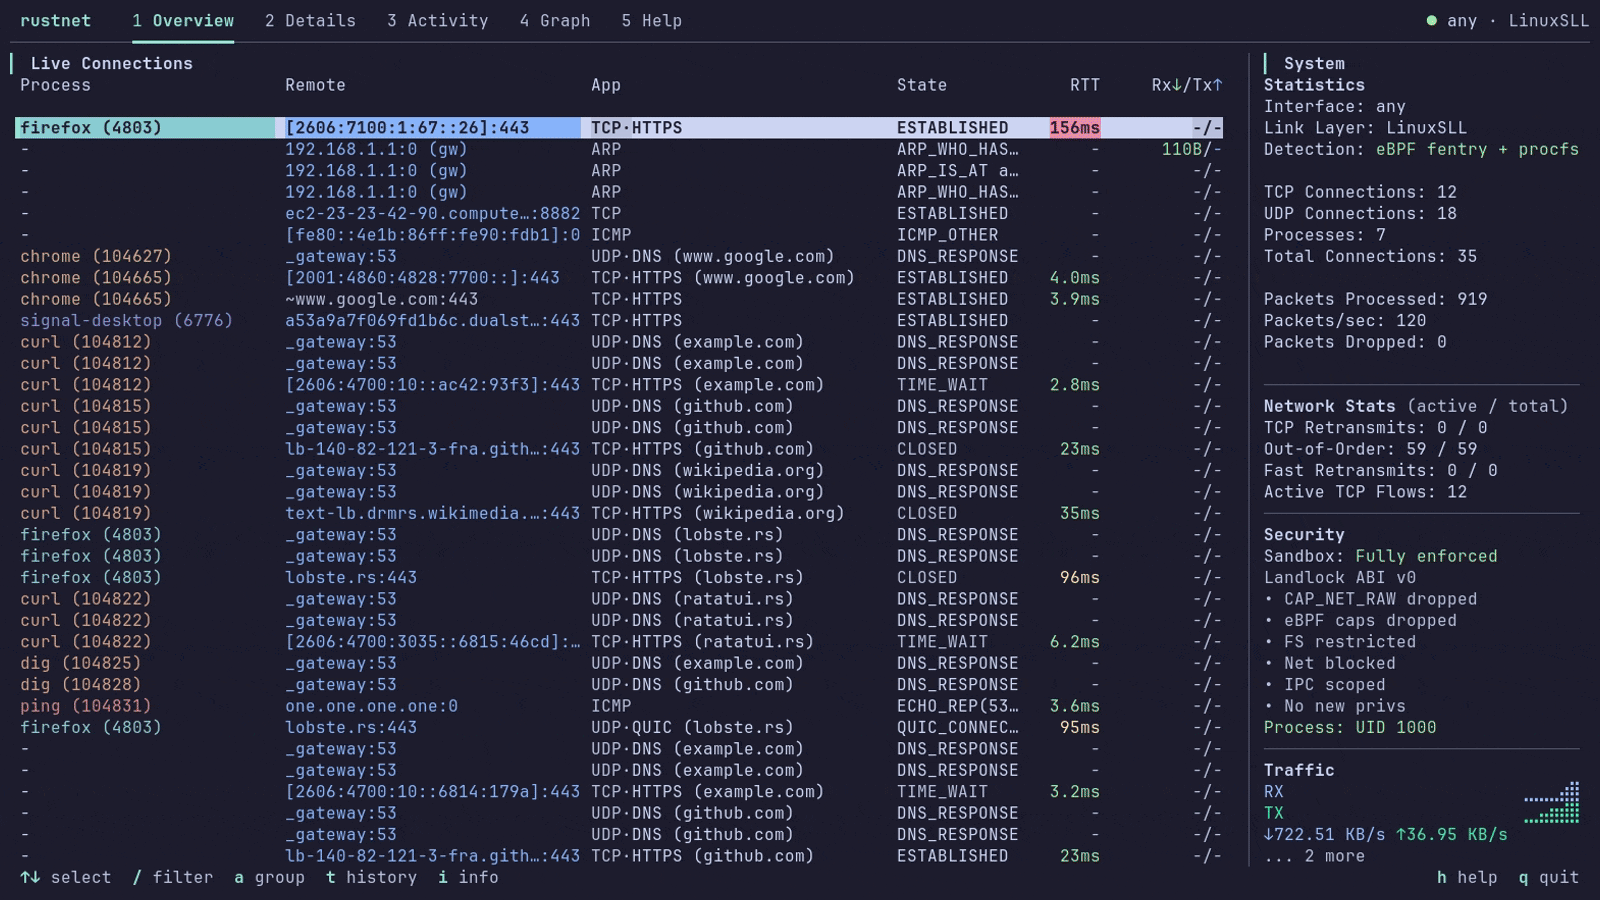Select the ping (104831) process row
This screenshot has height=900, width=1600.
[619, 706]
